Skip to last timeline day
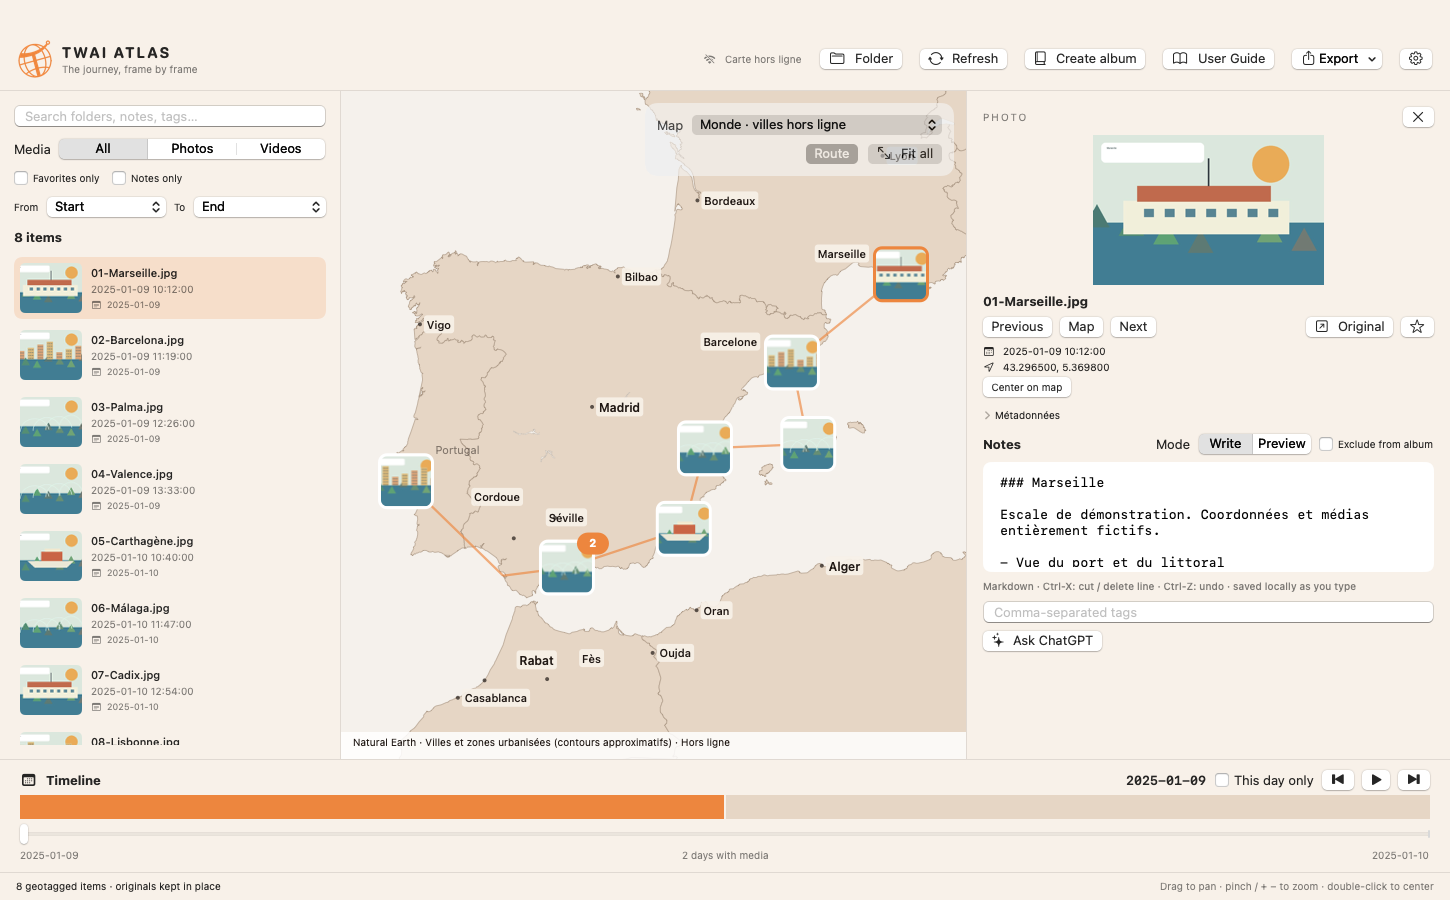This screenshot has height=900, width=1450. point(1414,780)
